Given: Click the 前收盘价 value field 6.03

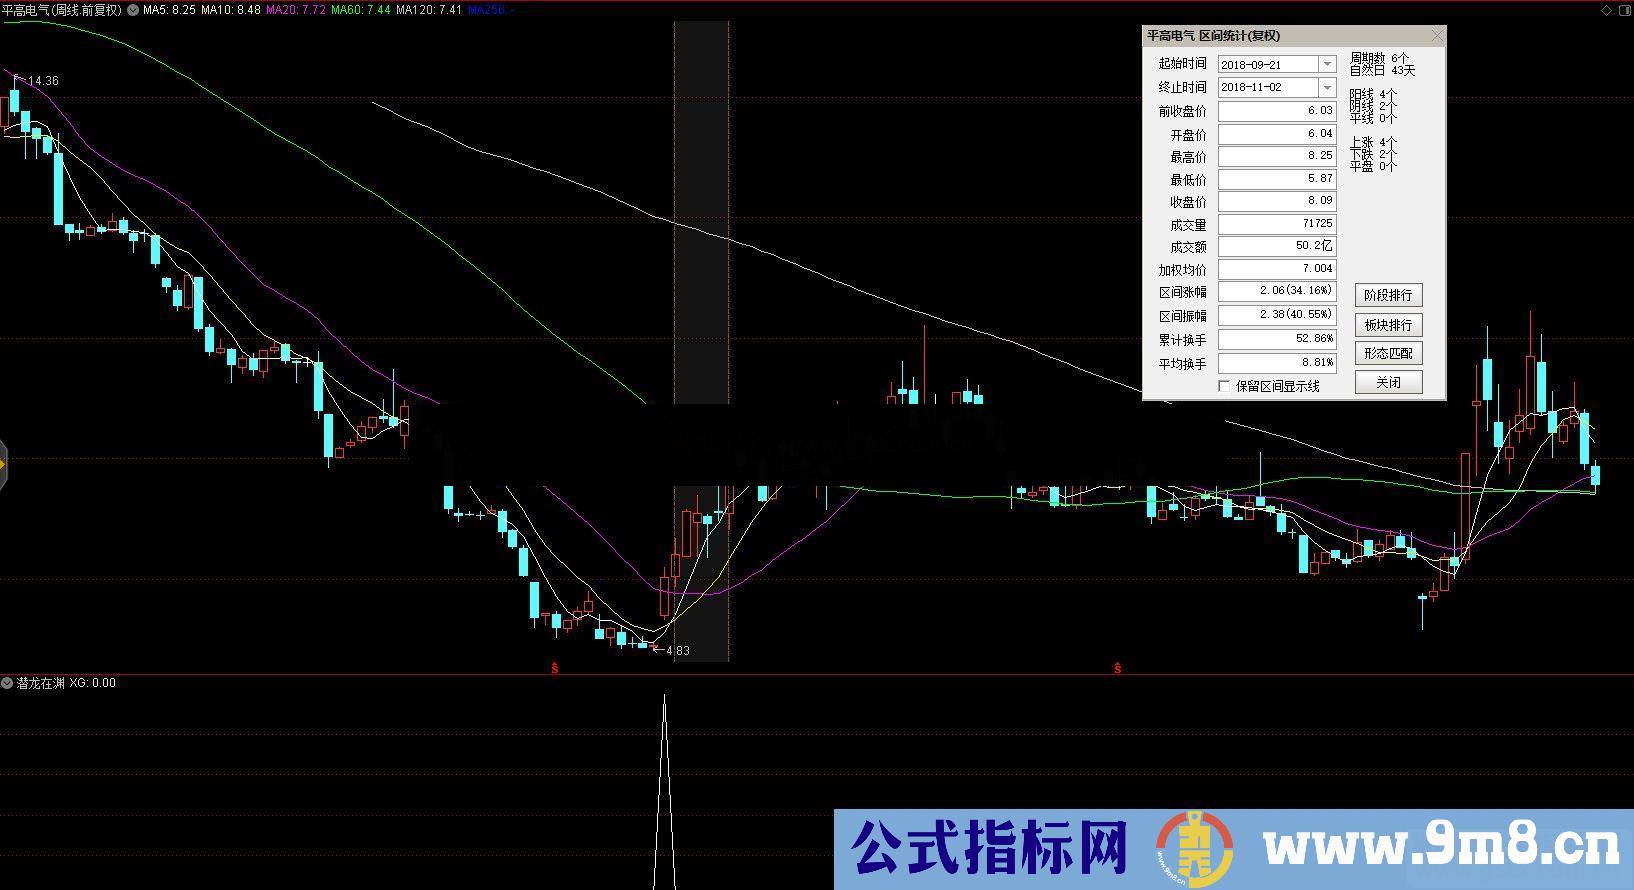Looking at the screenshot, I should [x=1277, y=111].
